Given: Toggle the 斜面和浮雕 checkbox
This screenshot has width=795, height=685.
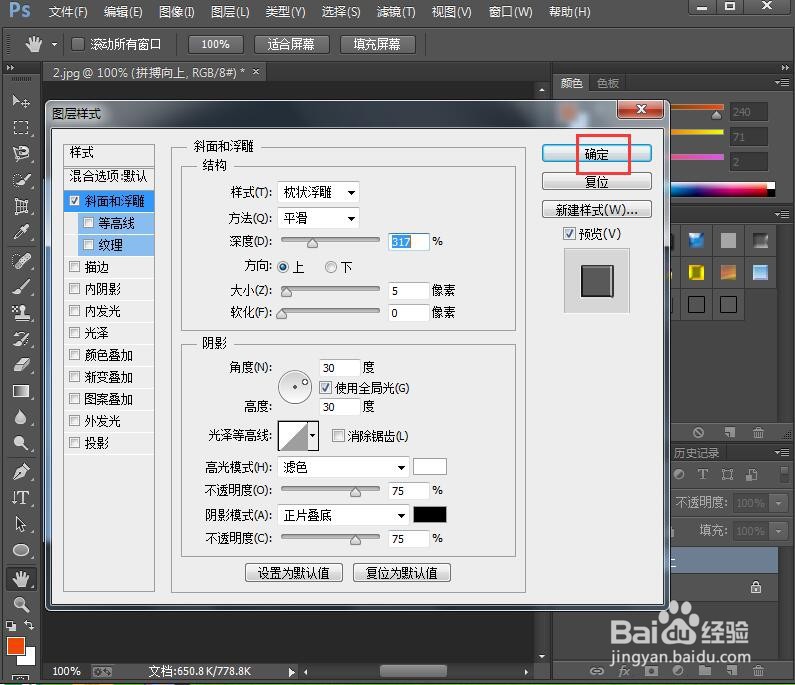Looking at the screenshot, I should 75,201.
